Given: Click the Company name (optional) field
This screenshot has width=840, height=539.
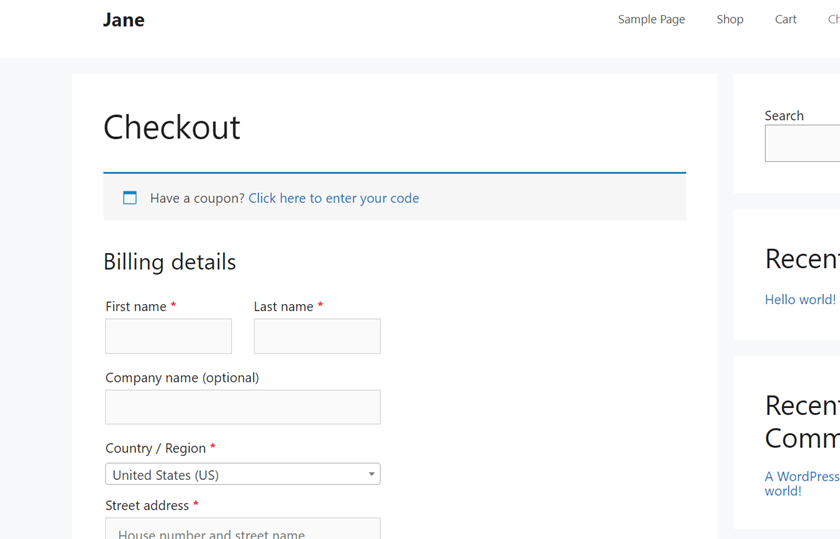Looking at the screenshot, I should [x=243, y=407].
